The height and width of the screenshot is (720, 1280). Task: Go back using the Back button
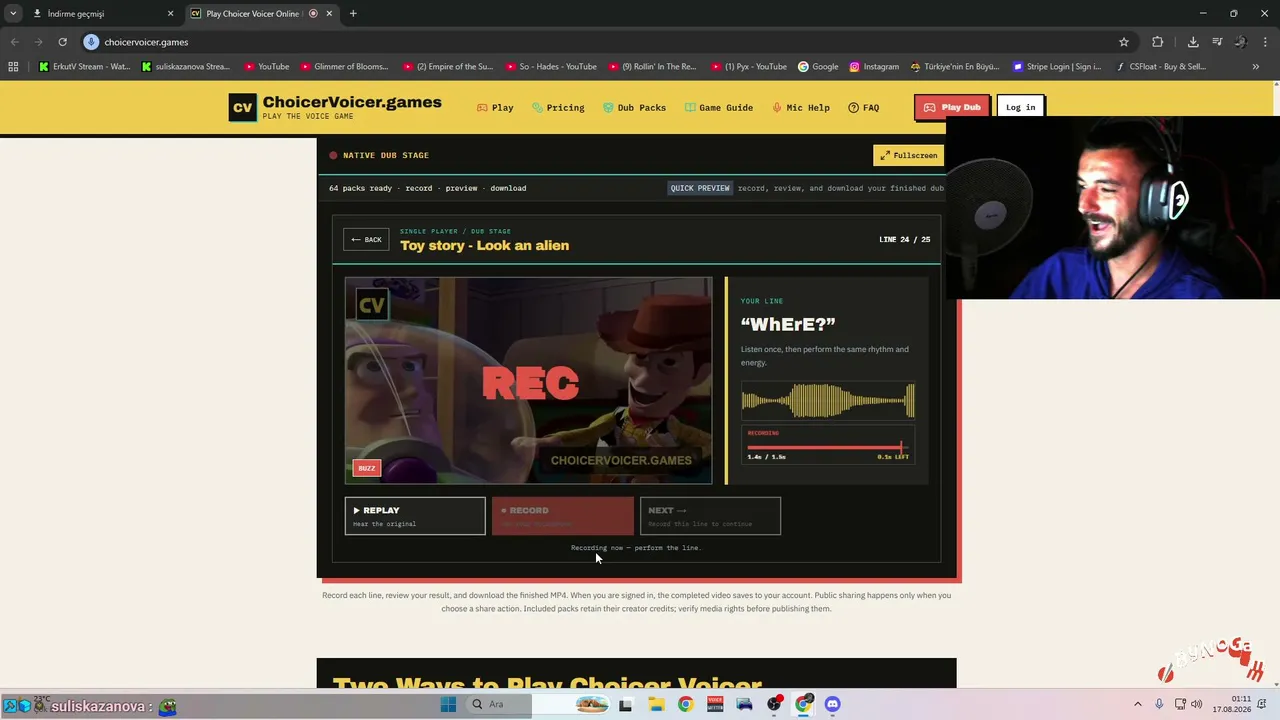(x=366, y=240)
